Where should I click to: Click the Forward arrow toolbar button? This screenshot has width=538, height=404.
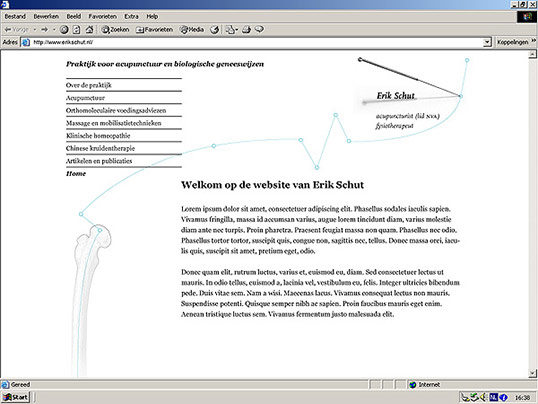point(45,30)
